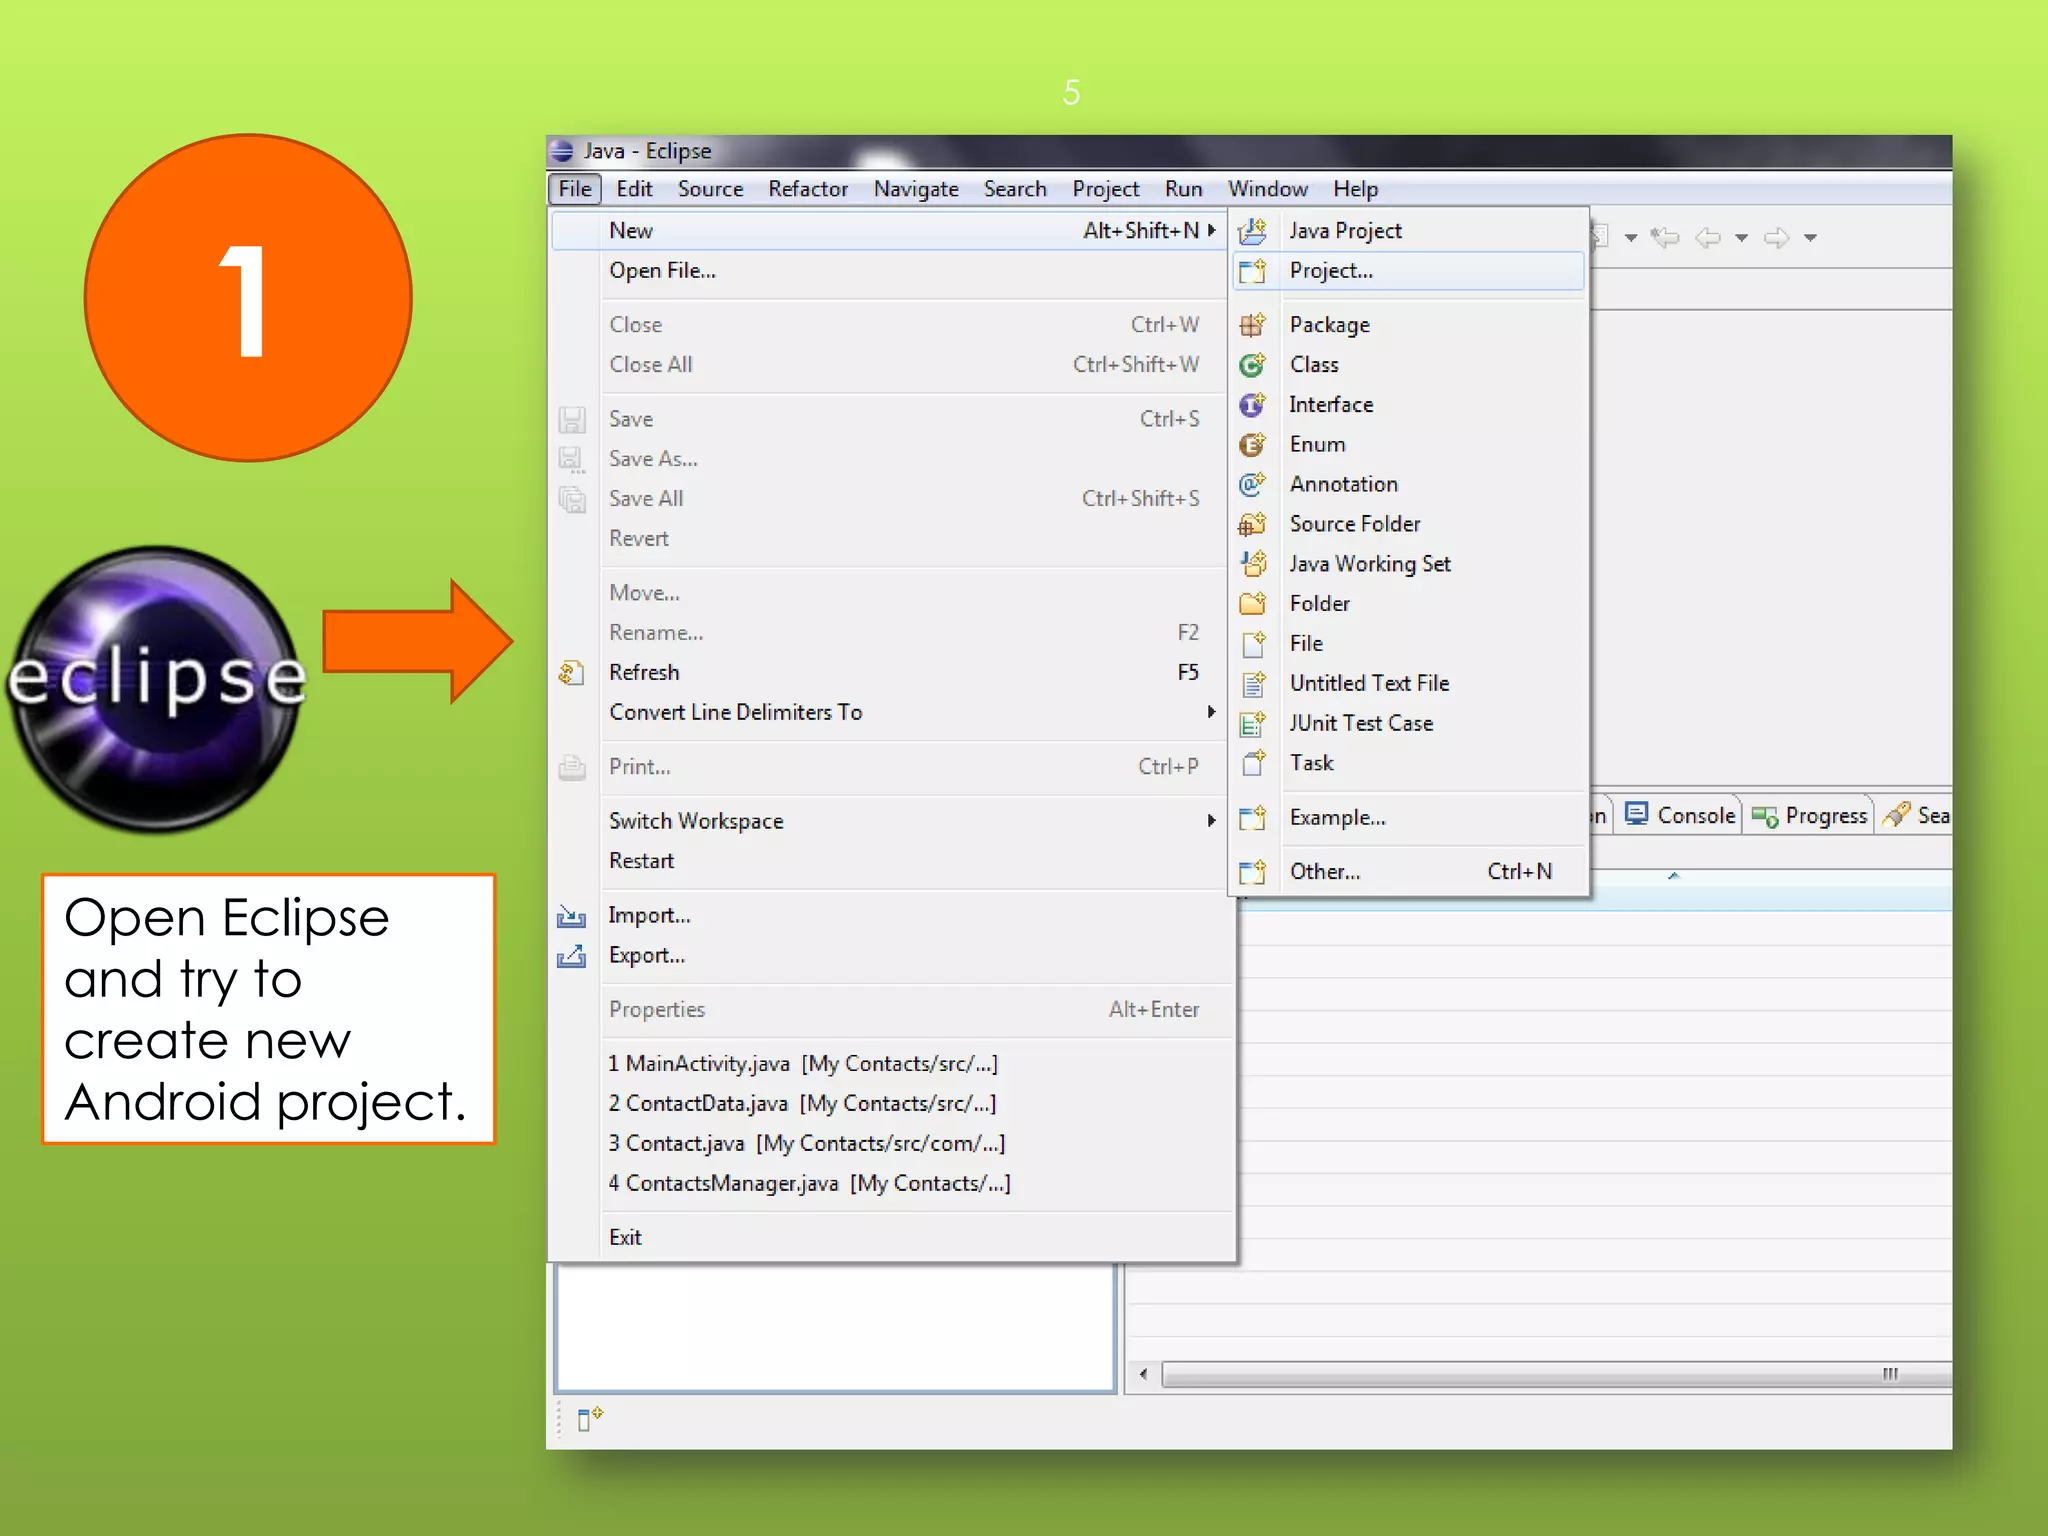Image resolution: width=2048 pixels, height=1536 pixels.
Task: Open recent file 1 MainActivity.java
Action: click(890, 1064)
